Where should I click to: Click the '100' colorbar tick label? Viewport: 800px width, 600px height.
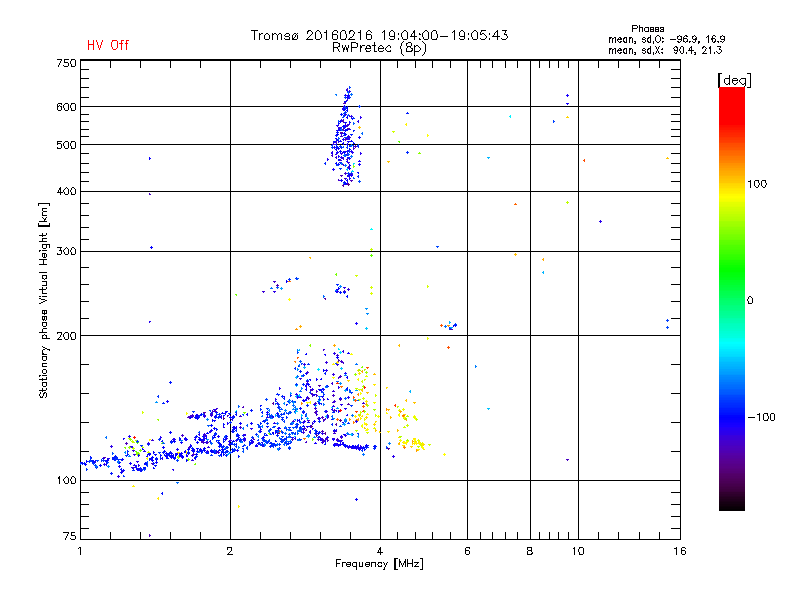(757, 184)
